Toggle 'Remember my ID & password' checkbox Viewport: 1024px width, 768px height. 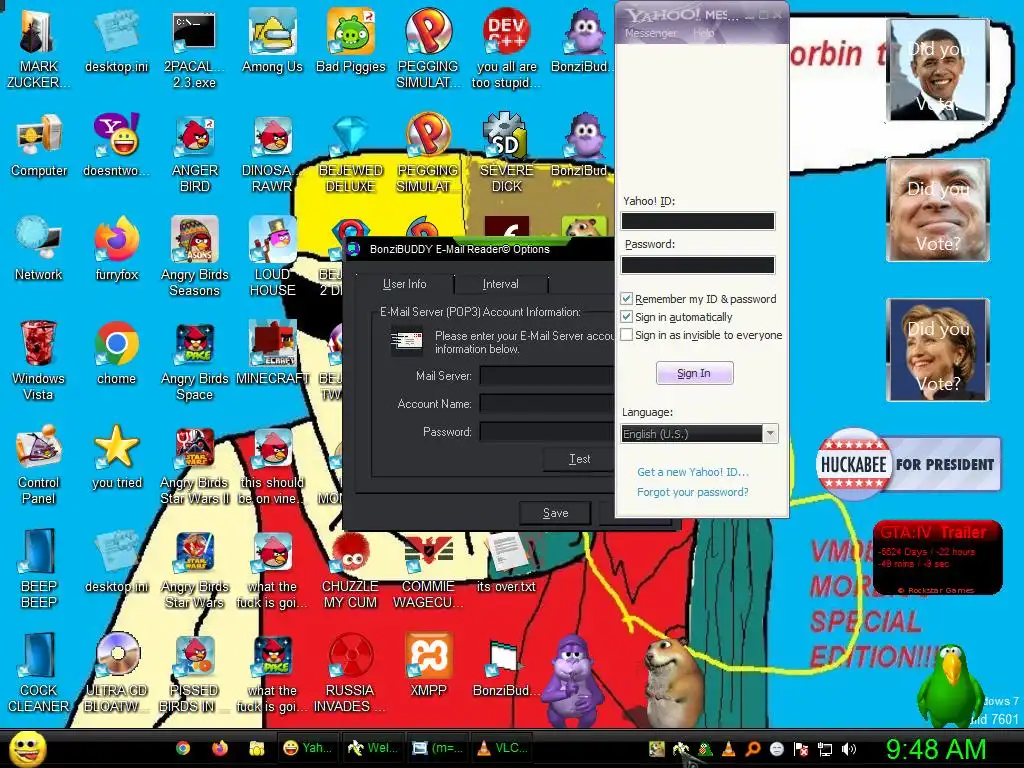[x=626, y=298]
